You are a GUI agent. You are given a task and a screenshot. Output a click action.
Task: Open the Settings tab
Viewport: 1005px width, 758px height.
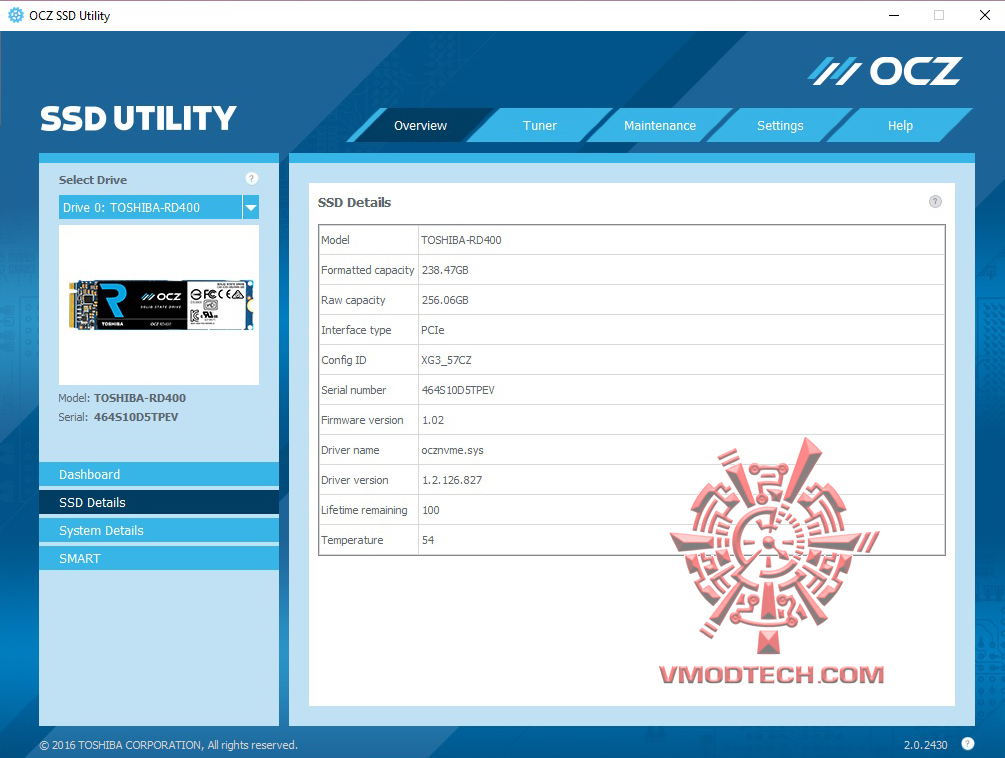point(780,125)
